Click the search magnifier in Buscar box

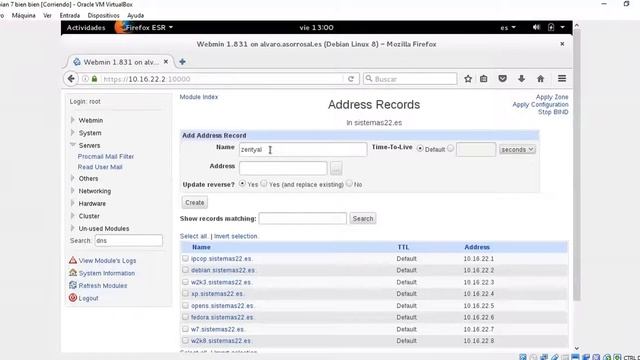(x=369, y=78)
